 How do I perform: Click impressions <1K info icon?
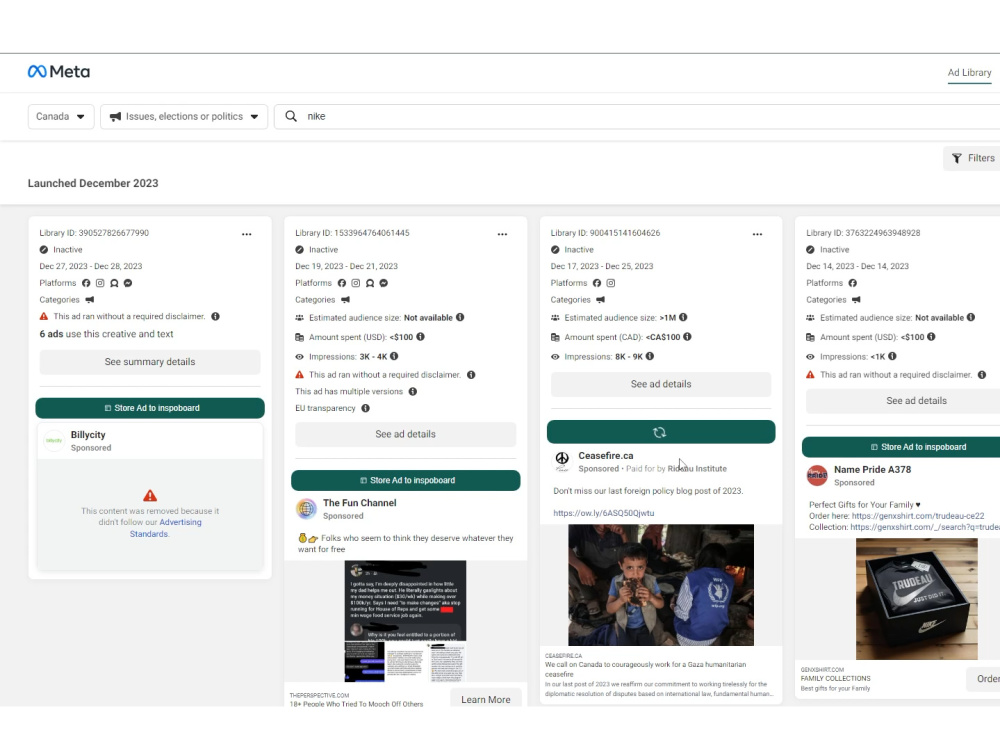pyautogui.click(x=892, y=356)
